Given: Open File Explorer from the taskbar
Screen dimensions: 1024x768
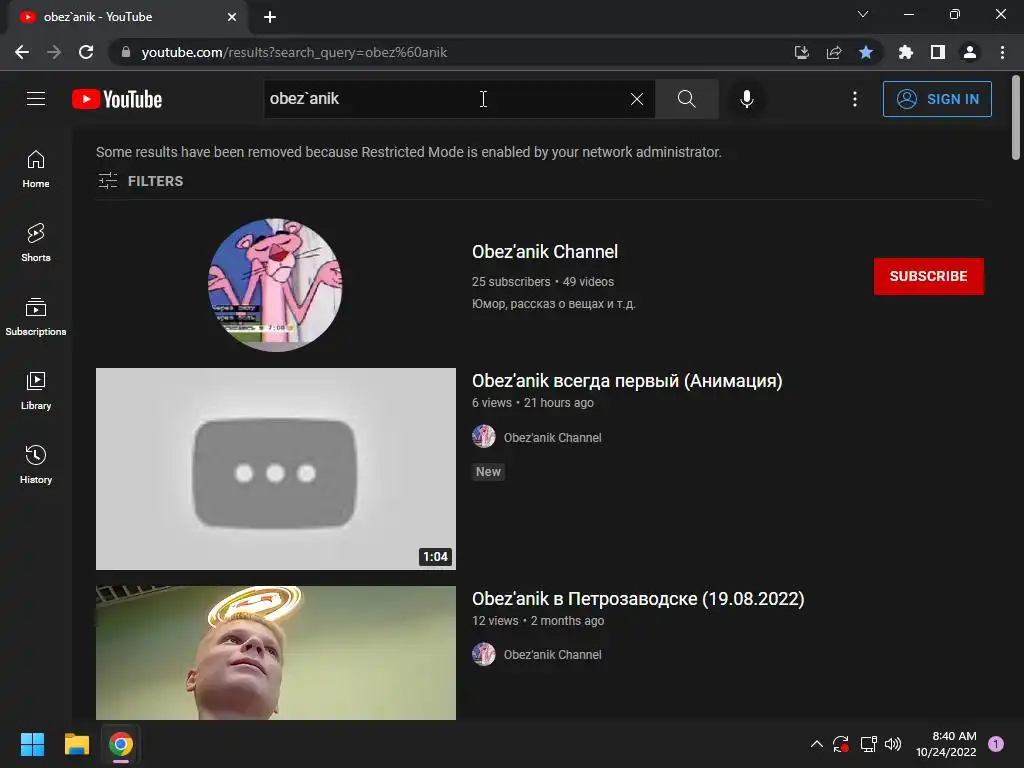Looking at the screenshot, I should pos(76,744).
